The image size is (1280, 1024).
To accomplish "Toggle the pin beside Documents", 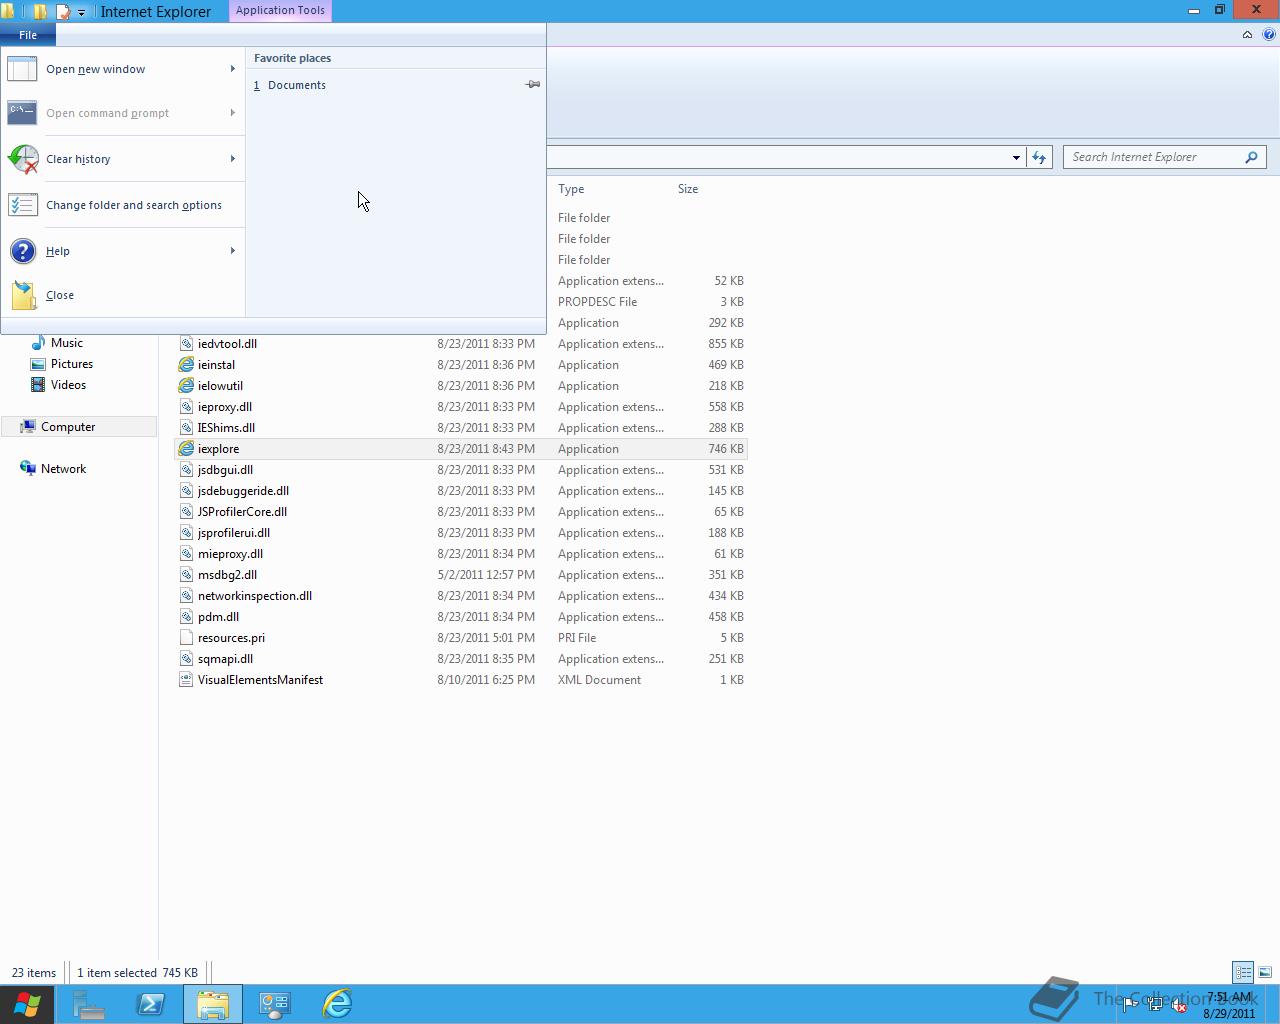I will click(x=533, y=85).
